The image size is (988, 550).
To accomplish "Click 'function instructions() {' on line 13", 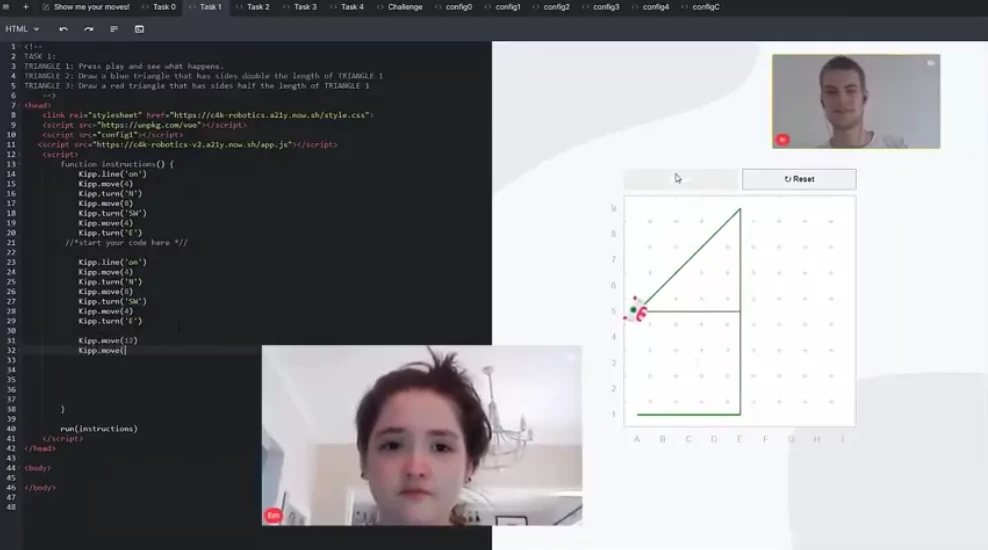I will tap(117, 164).
